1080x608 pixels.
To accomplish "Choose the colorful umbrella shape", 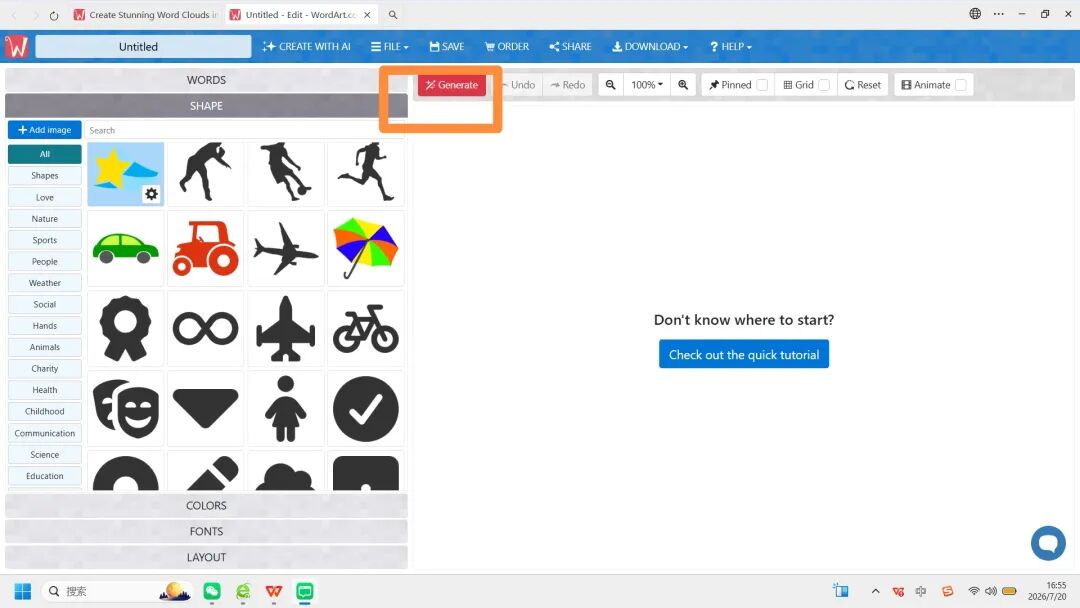I will [366, 249].
